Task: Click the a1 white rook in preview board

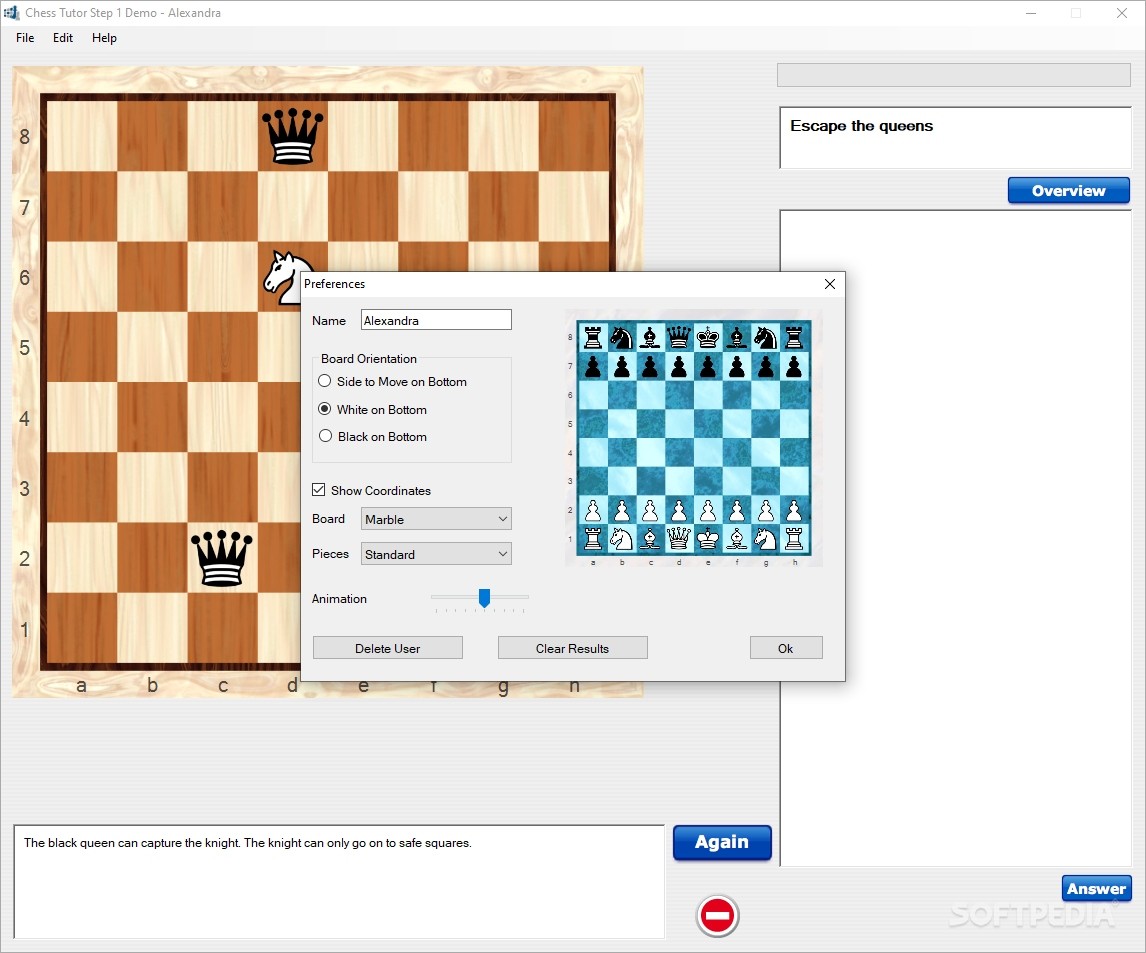Action: (x=593, y=539)
